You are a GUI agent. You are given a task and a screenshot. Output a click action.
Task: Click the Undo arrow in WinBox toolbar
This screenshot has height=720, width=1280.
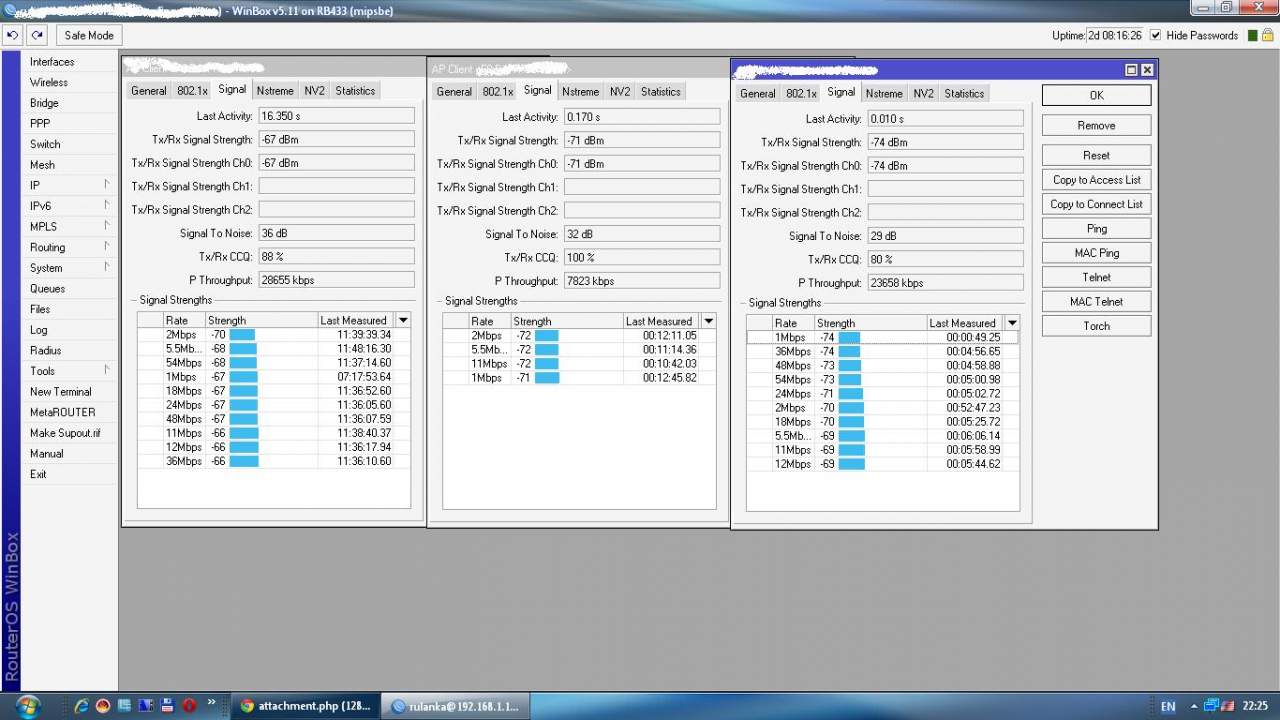pos(12,35)
